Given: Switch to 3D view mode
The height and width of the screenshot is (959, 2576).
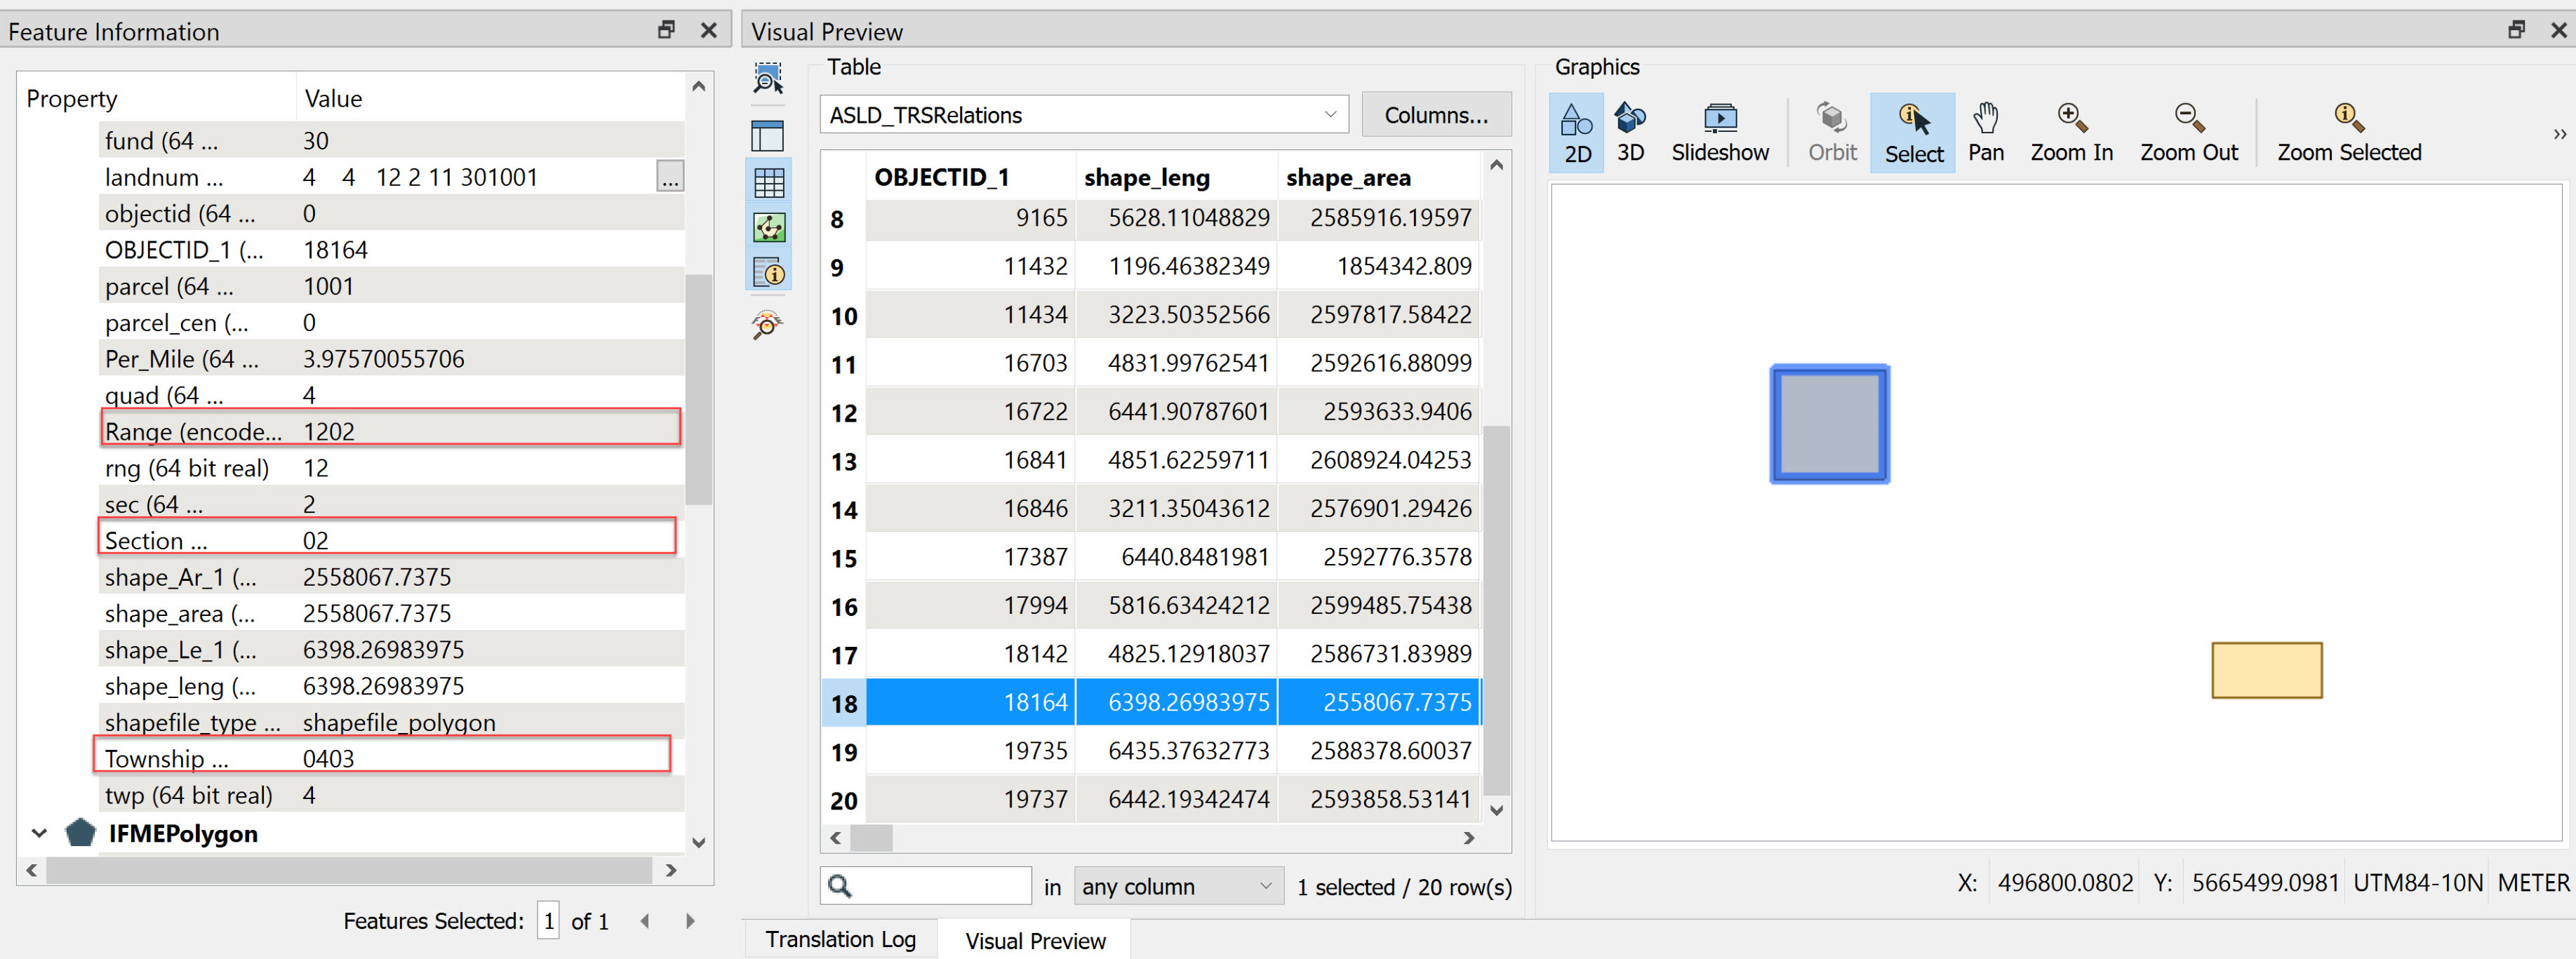Looking at the screenshot, I should (x=1630, y=133).
